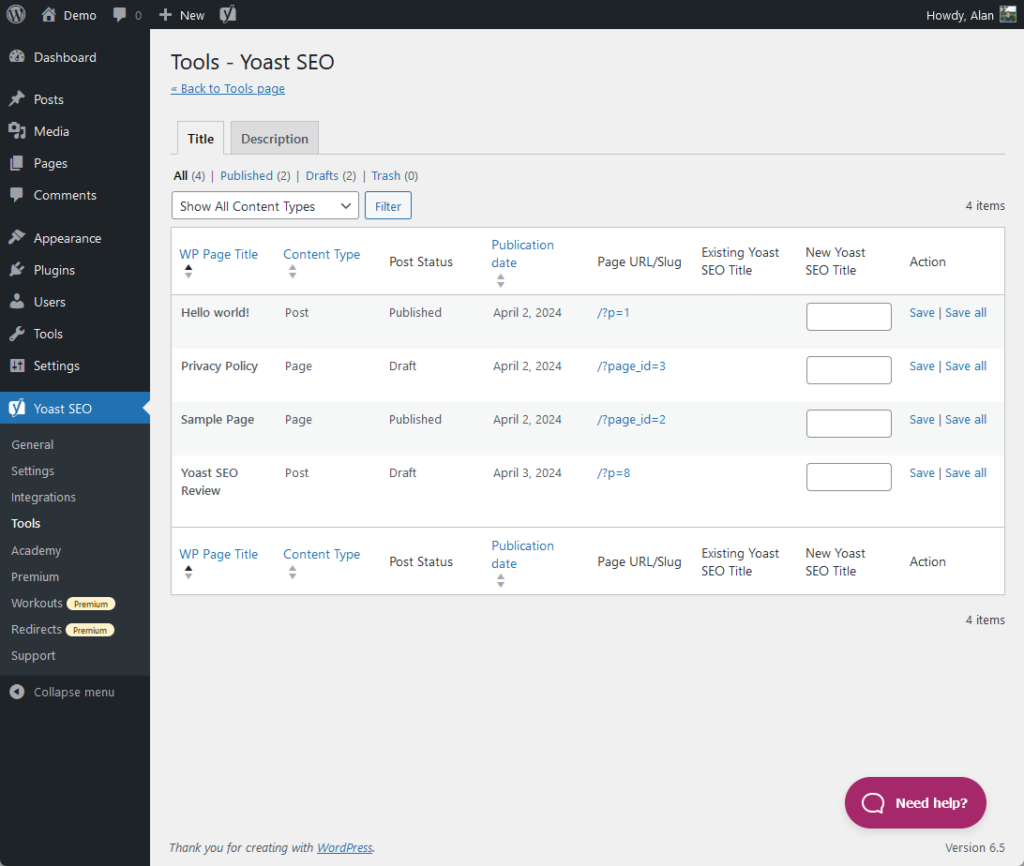Image resolution: width=1024 pixels, height=866 pixels.
Task: Click the Media icon in sidebar
Action: pos(17,131)
